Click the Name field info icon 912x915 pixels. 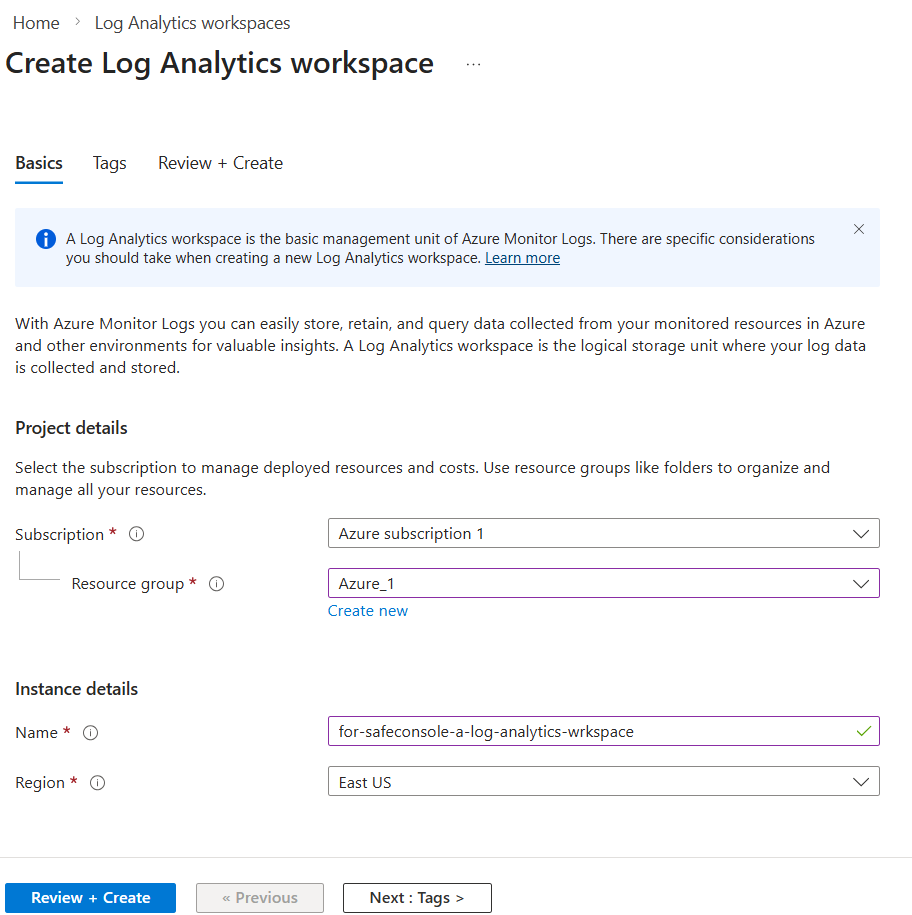tap(90, 732)
